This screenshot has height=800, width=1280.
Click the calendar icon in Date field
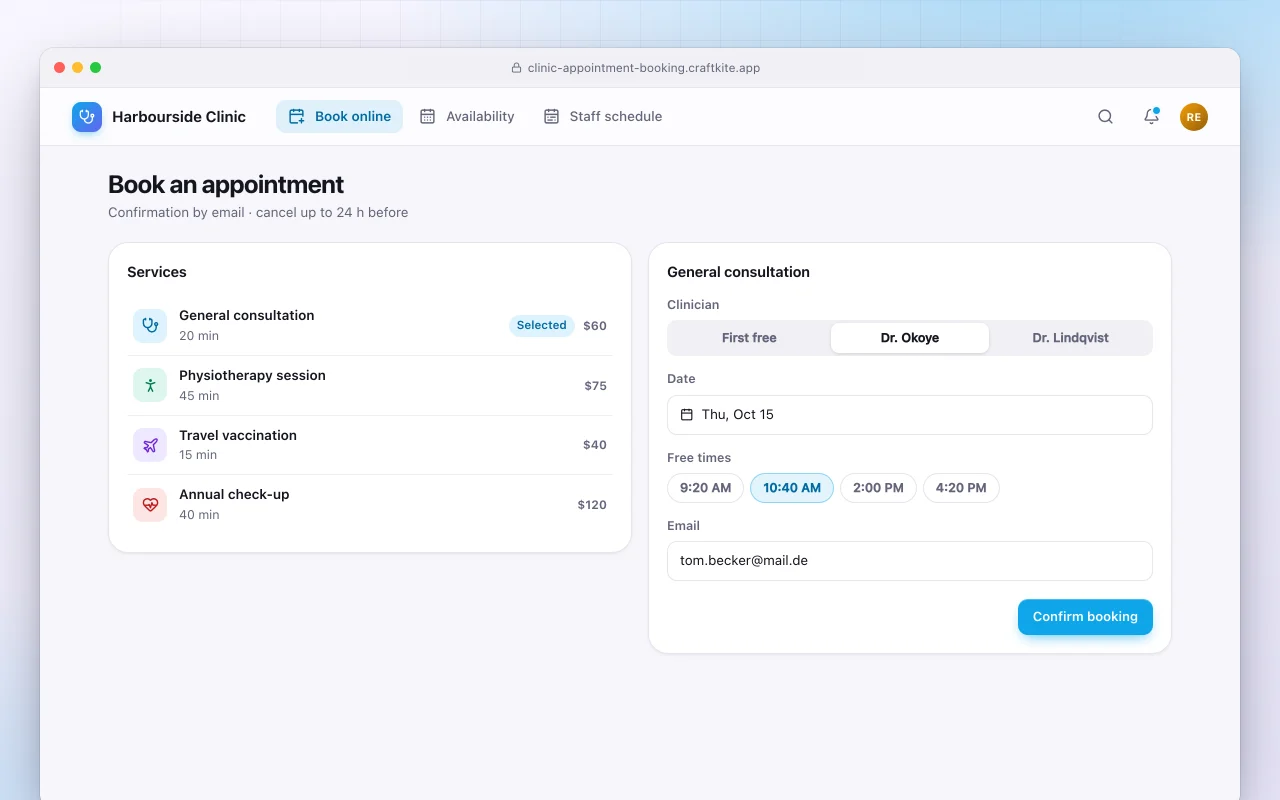[687, 414]
